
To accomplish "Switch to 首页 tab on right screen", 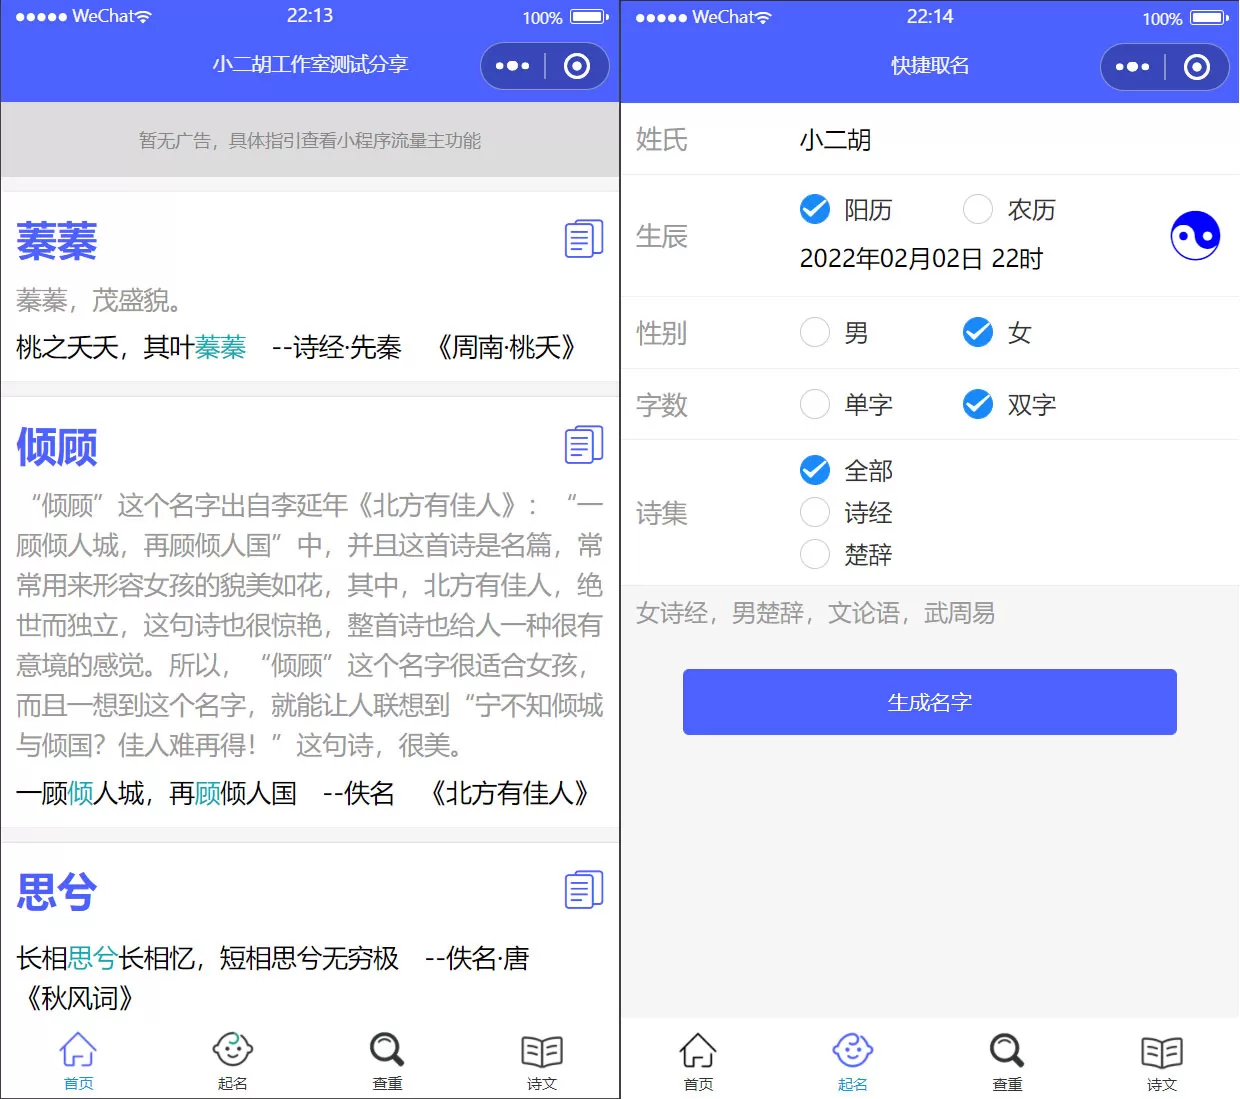I will [x=698, y=1061].
